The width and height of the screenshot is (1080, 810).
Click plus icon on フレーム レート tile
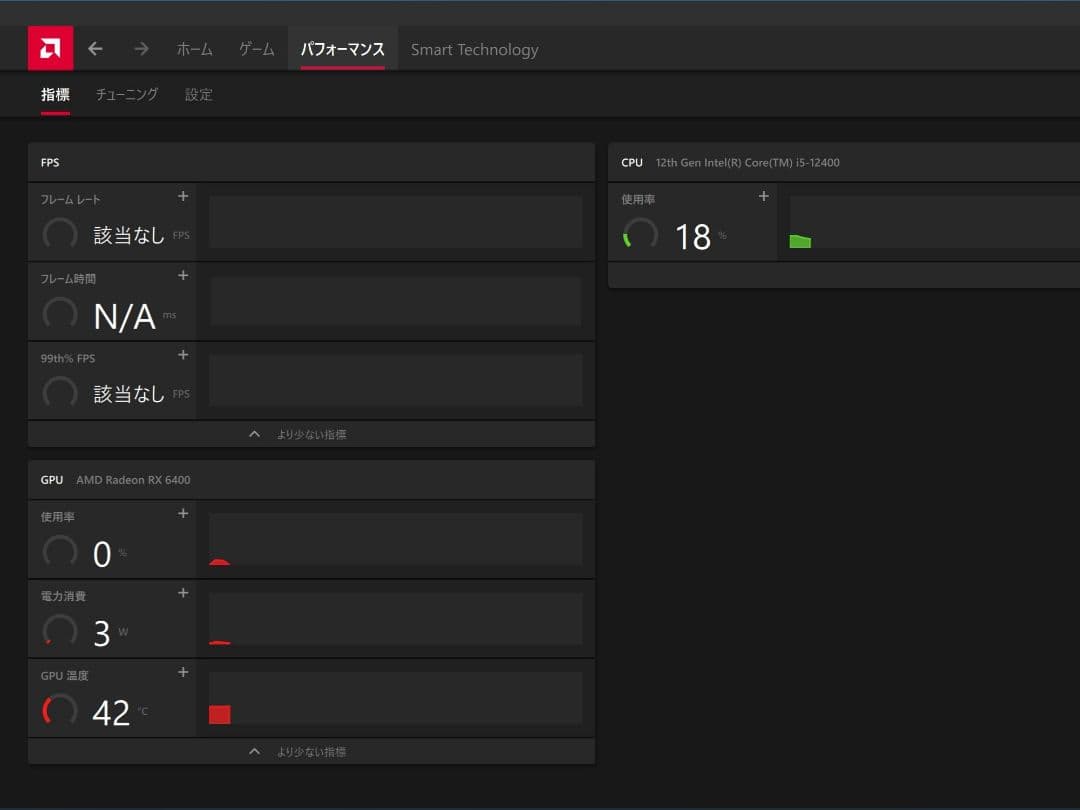[x=183, y=197]
